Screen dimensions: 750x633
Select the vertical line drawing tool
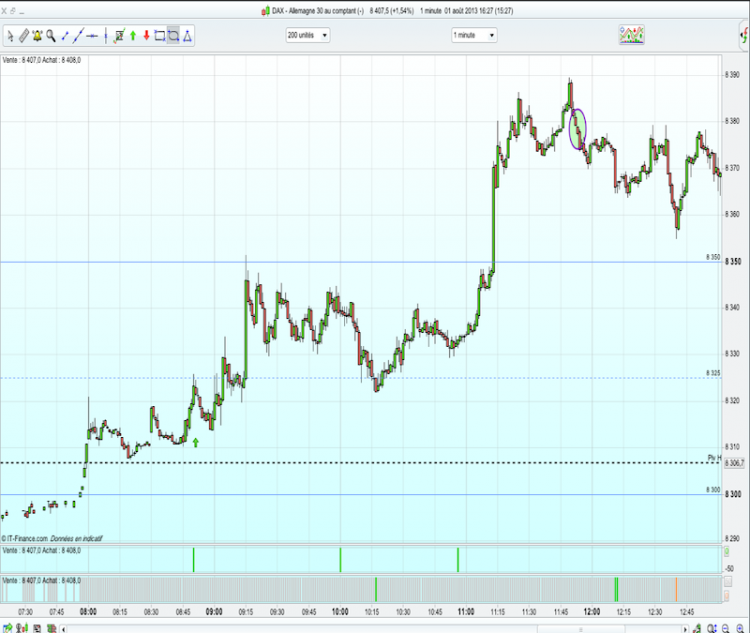pyautogui.click(x=106, y=35)
